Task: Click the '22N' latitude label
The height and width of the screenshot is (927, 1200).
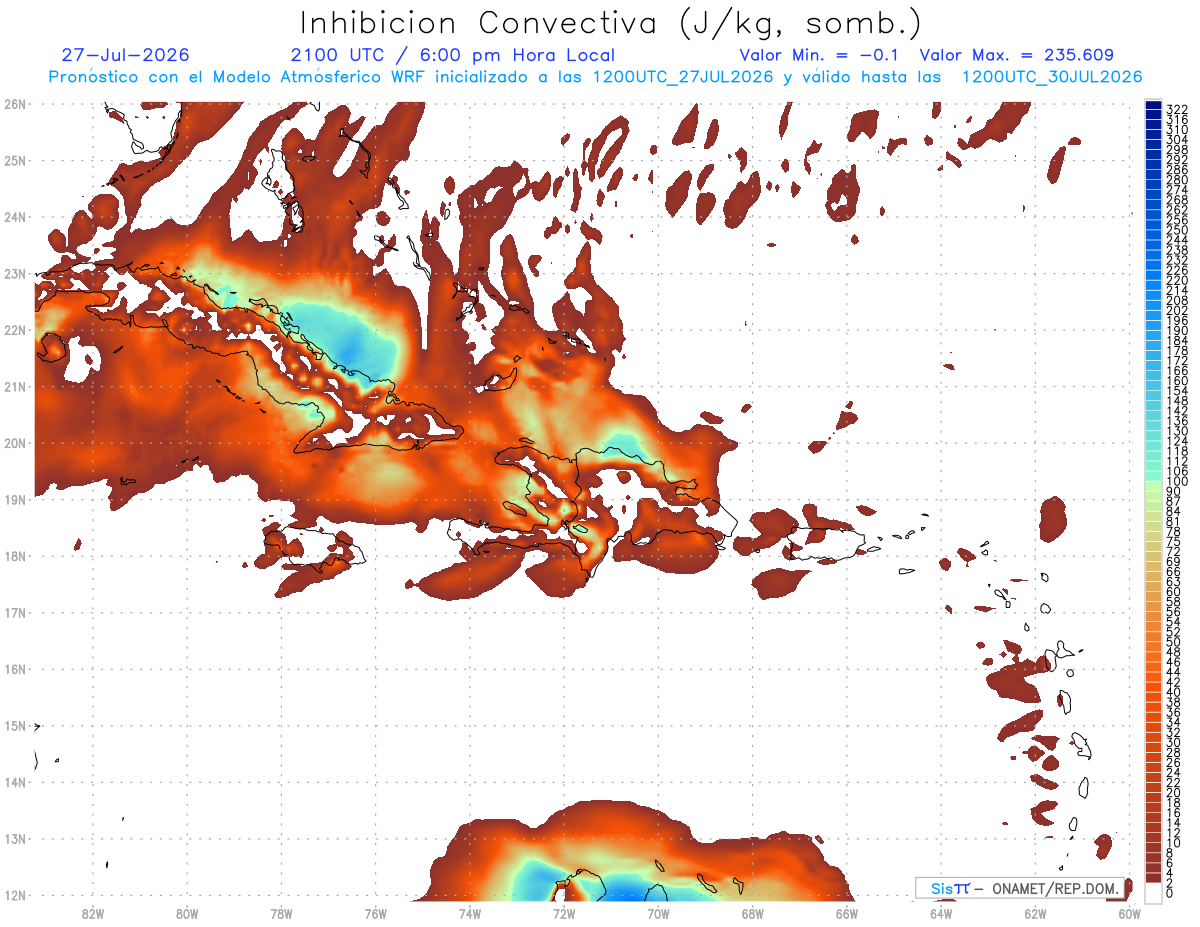Action: point(14,330)
